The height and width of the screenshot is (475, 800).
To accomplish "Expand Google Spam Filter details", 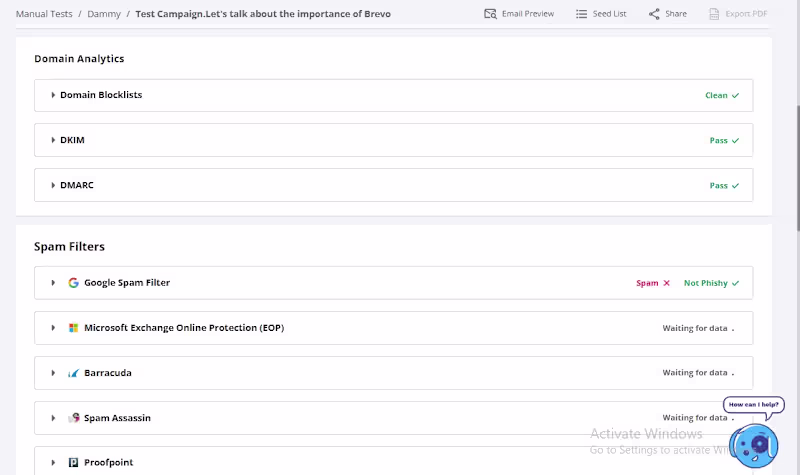I will pyautogui.click(x=53, y=283).
